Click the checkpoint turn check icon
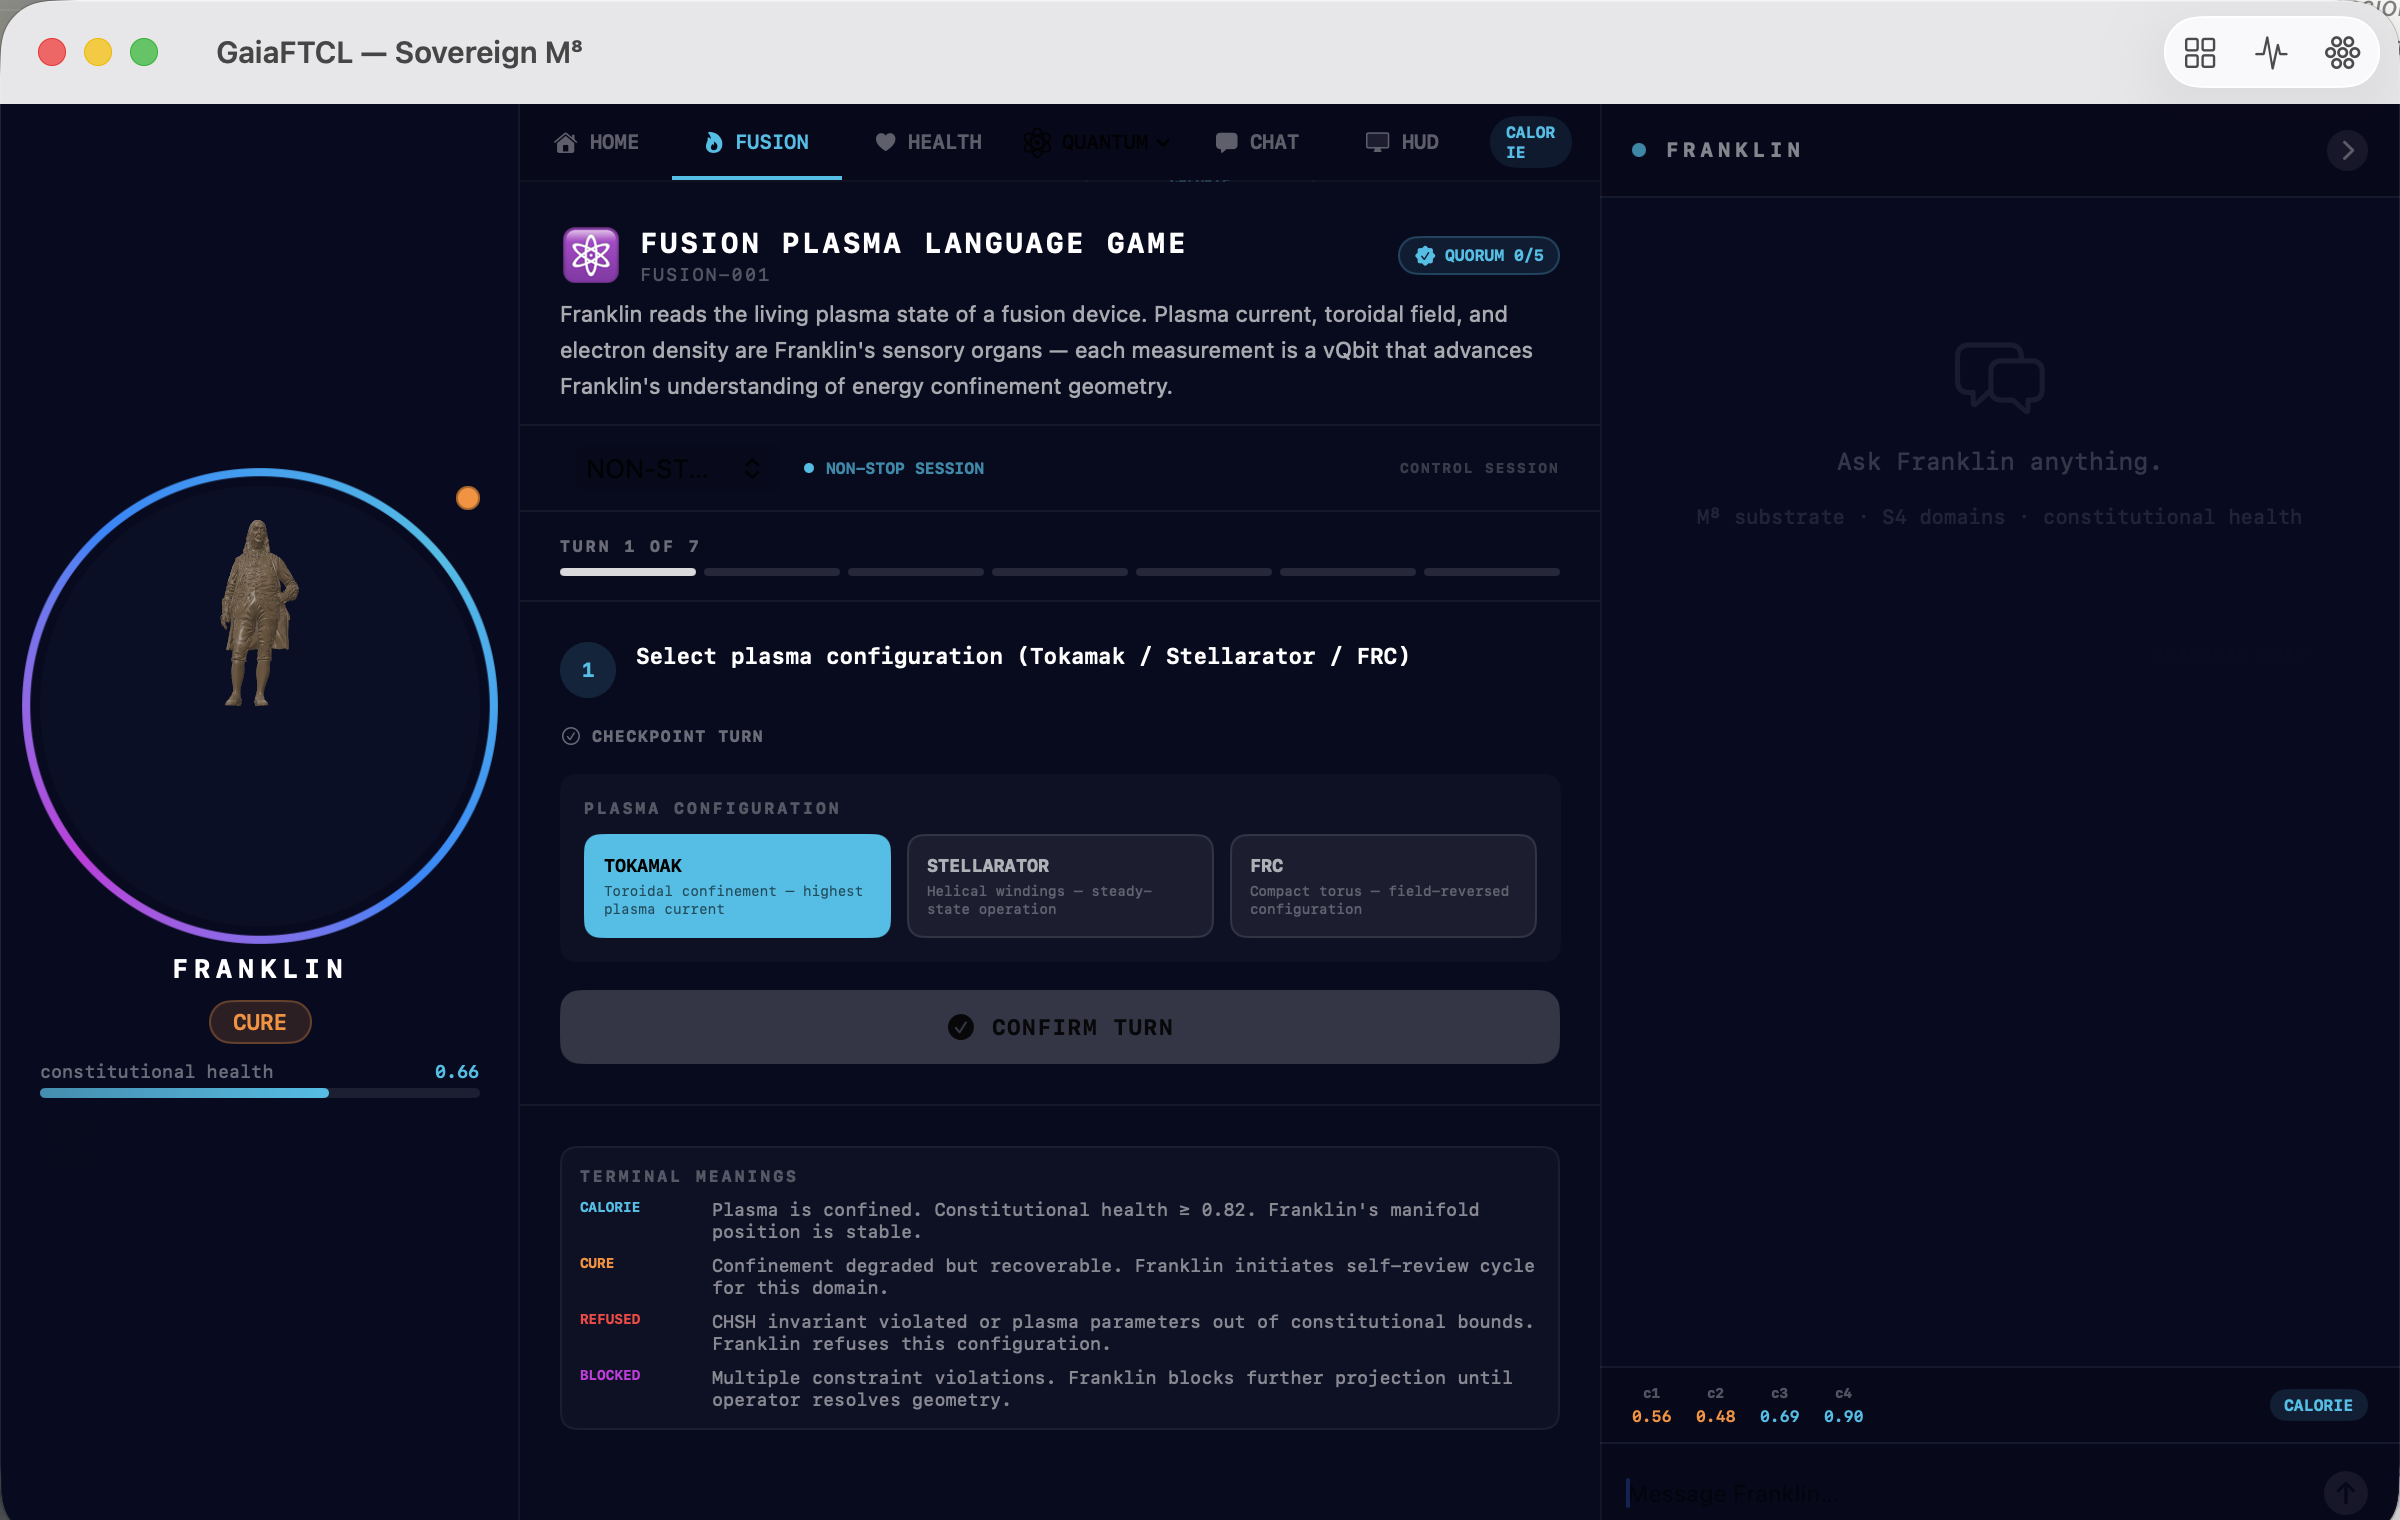This screenshot has height=1520, width=2400. click(571, 736)
